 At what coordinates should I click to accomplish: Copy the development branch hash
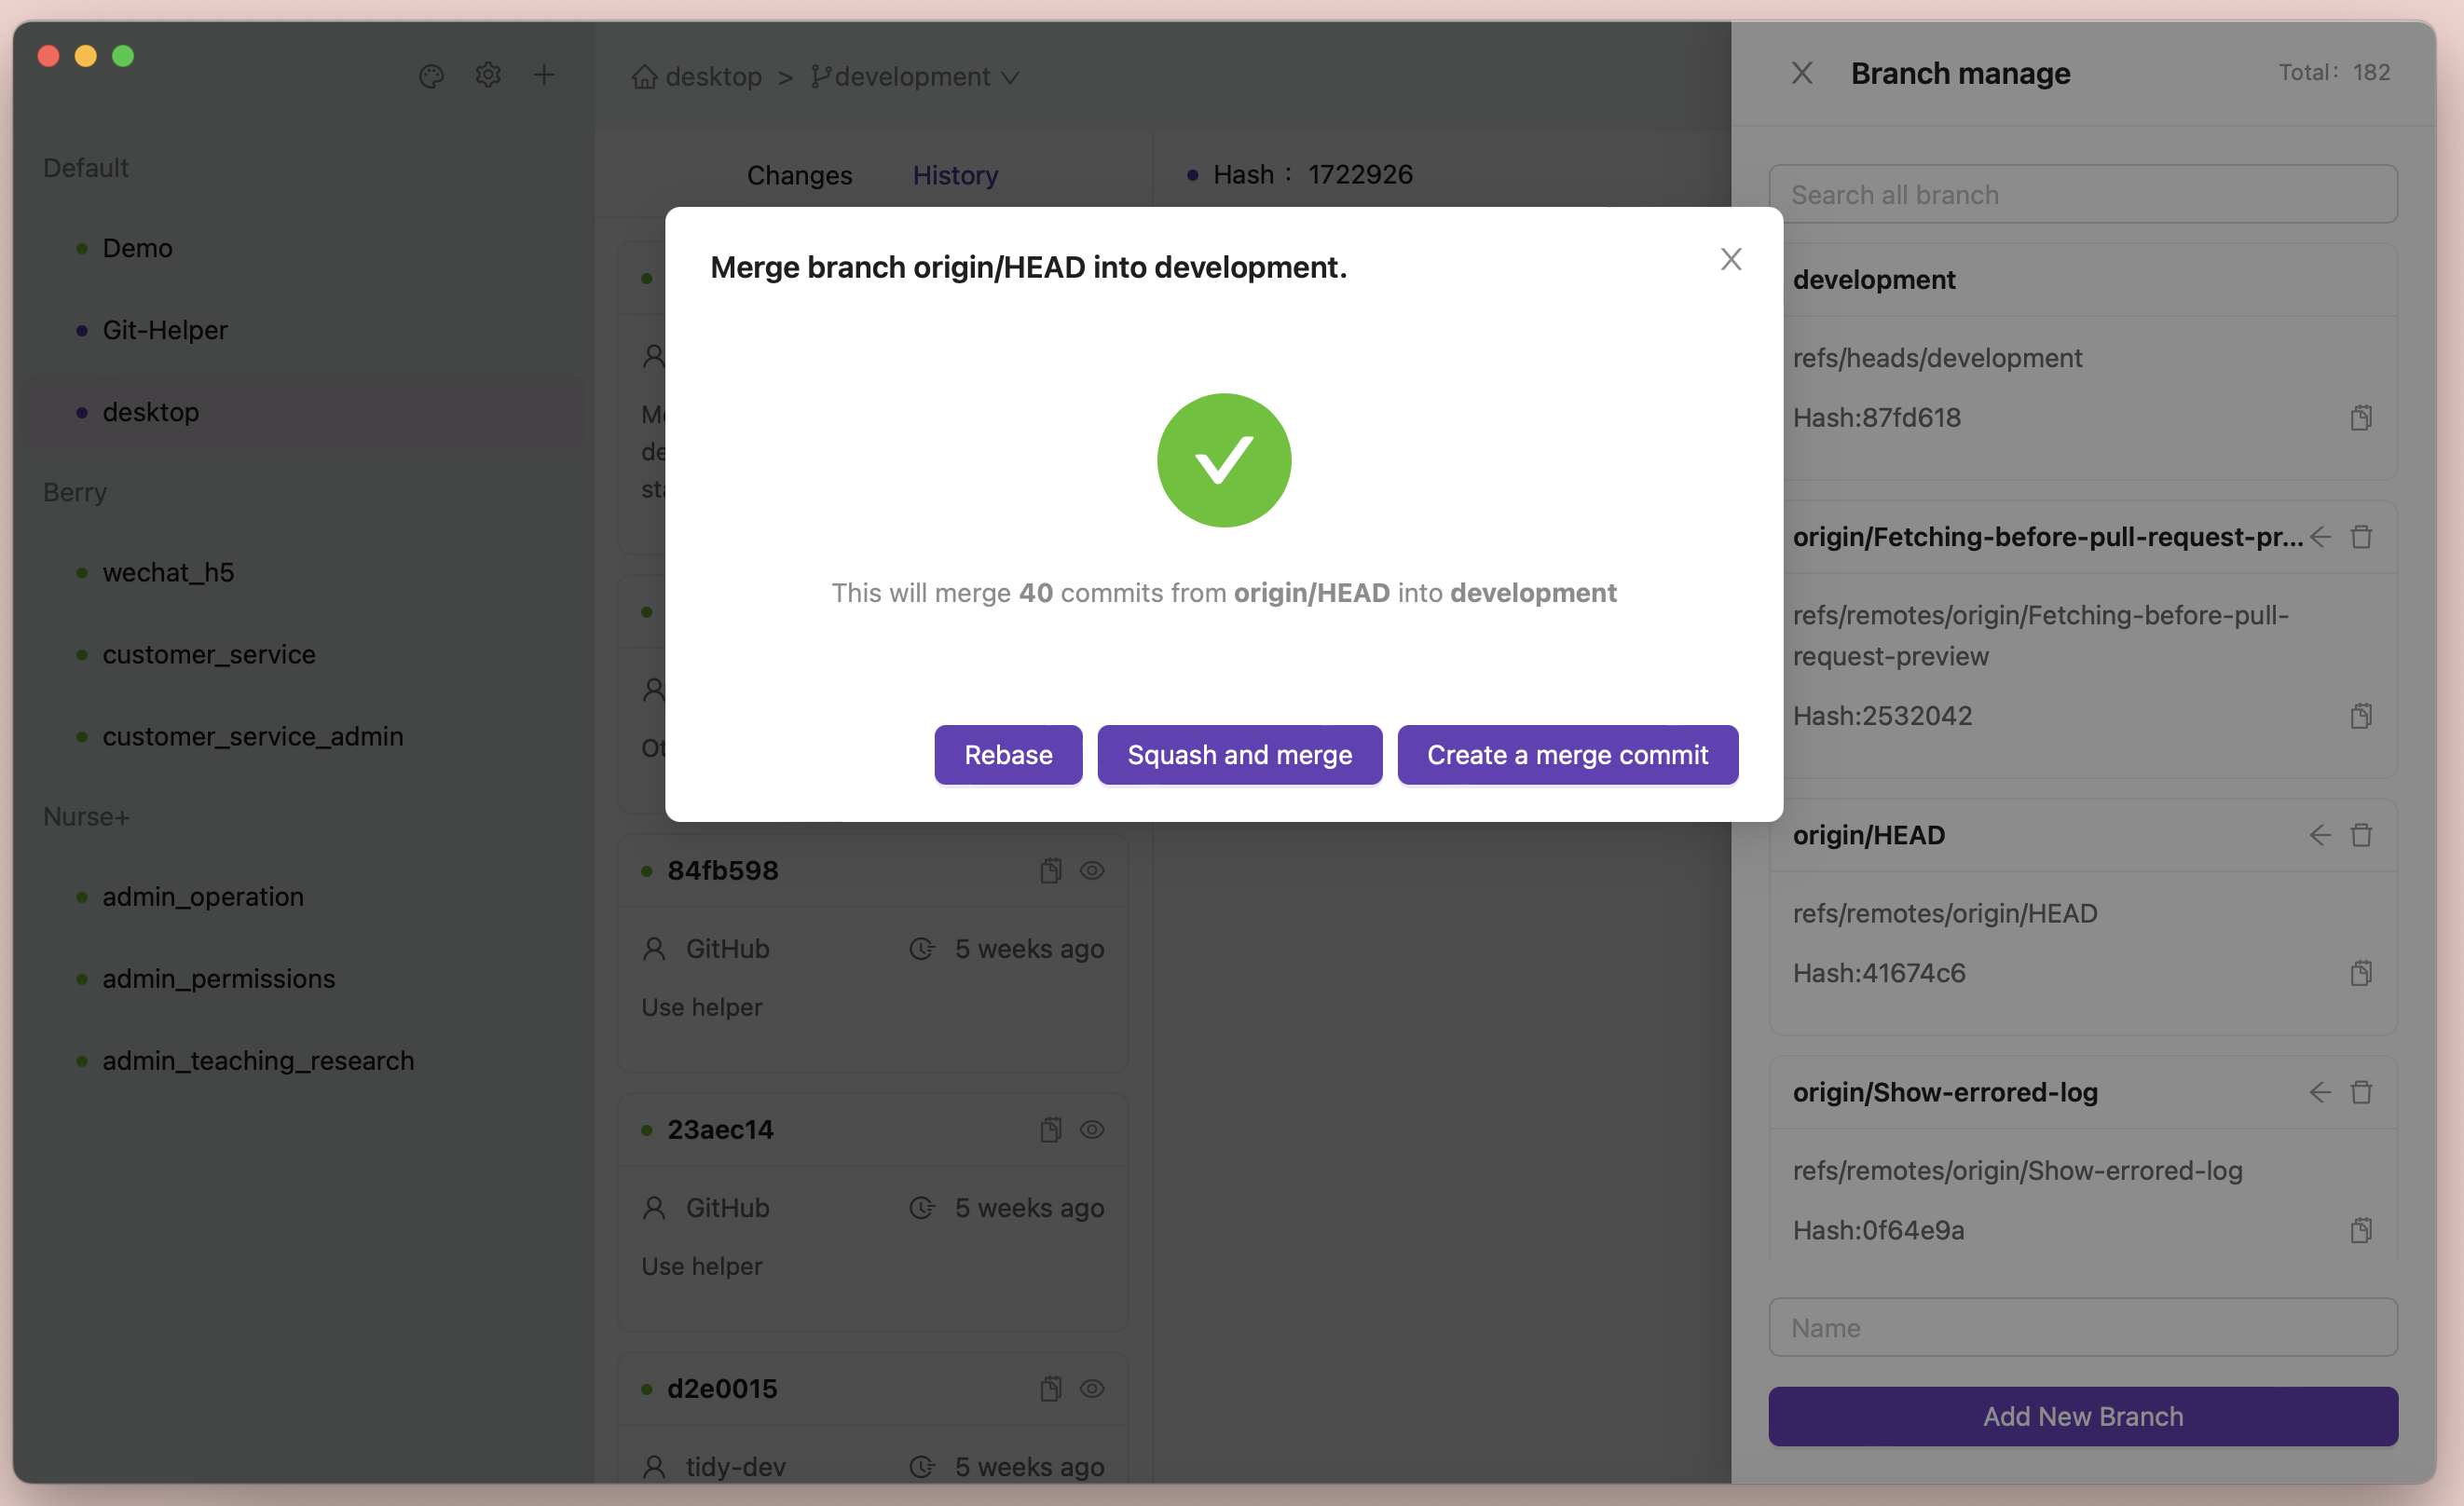(x=2361, y=418)
